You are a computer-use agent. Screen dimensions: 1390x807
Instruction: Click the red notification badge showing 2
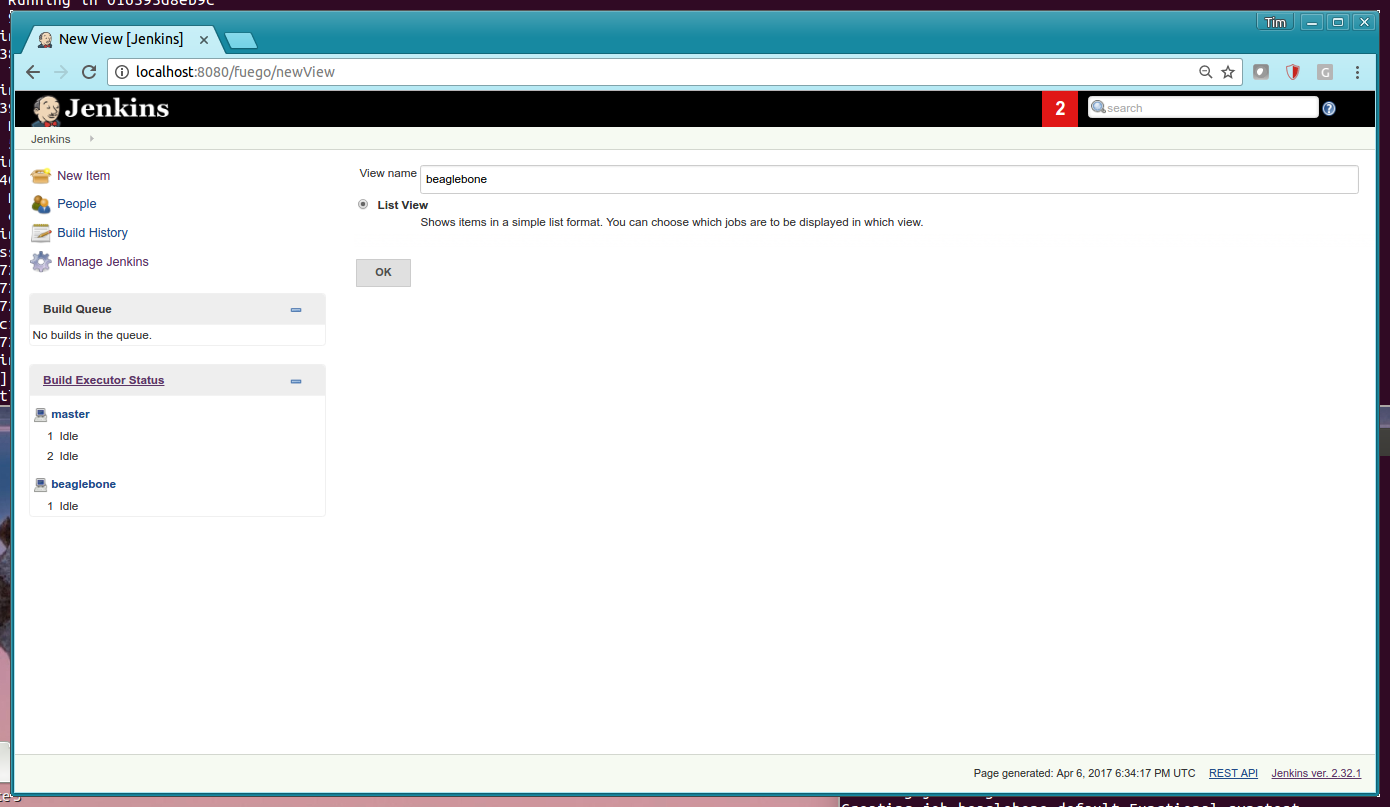(1060, 109)
